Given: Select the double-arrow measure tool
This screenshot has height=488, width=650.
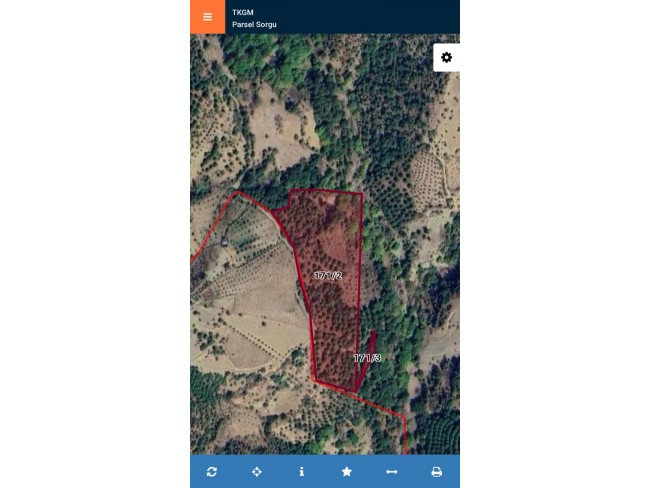Looking at the screenshot, I should click(x=392, y=472).
